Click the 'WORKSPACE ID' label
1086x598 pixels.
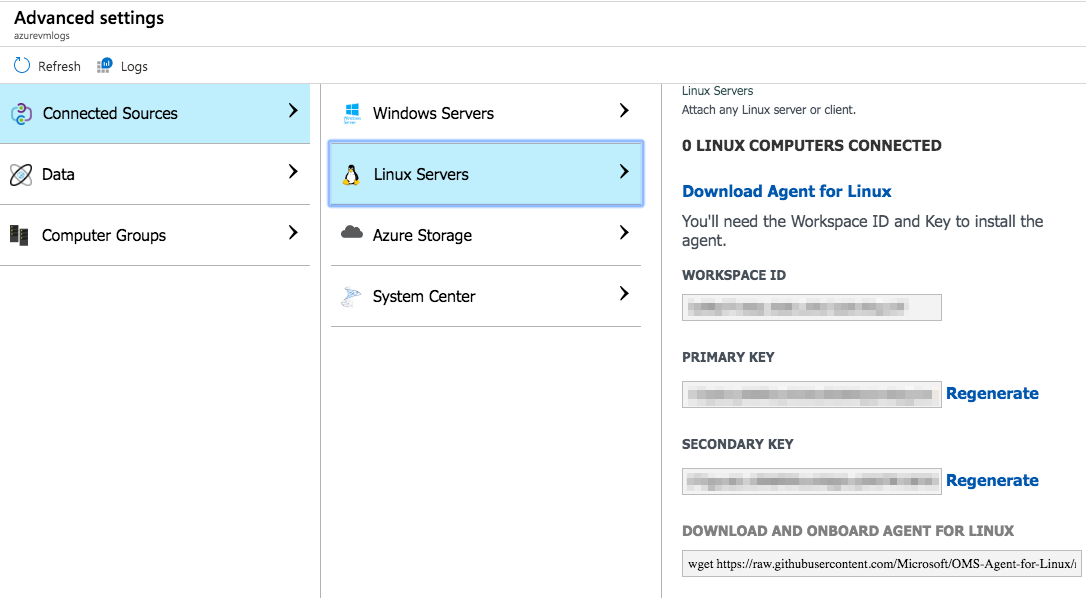(734, 275)
